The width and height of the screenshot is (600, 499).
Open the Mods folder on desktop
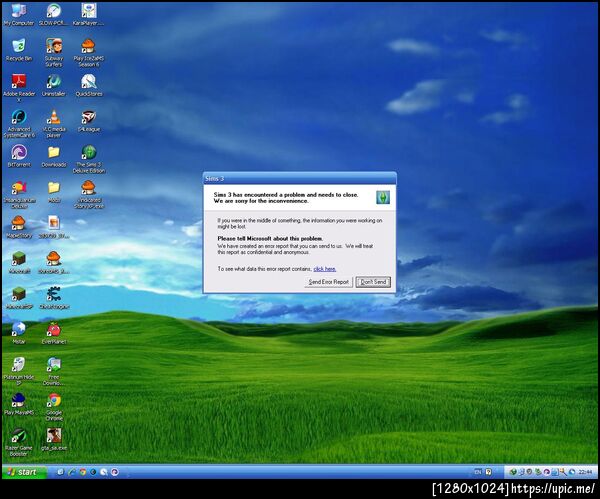54,192
